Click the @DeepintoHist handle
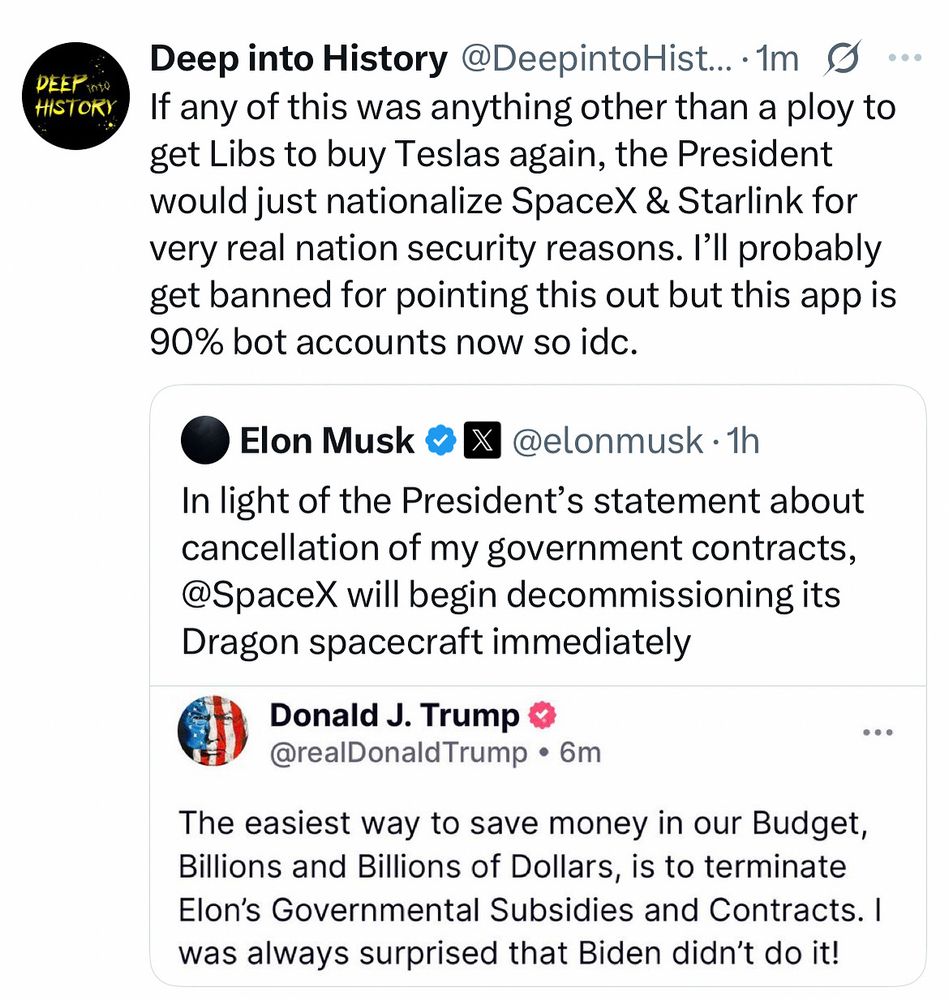The width and height of the screenshot is (949, 1000). click(x=594, y=60)
